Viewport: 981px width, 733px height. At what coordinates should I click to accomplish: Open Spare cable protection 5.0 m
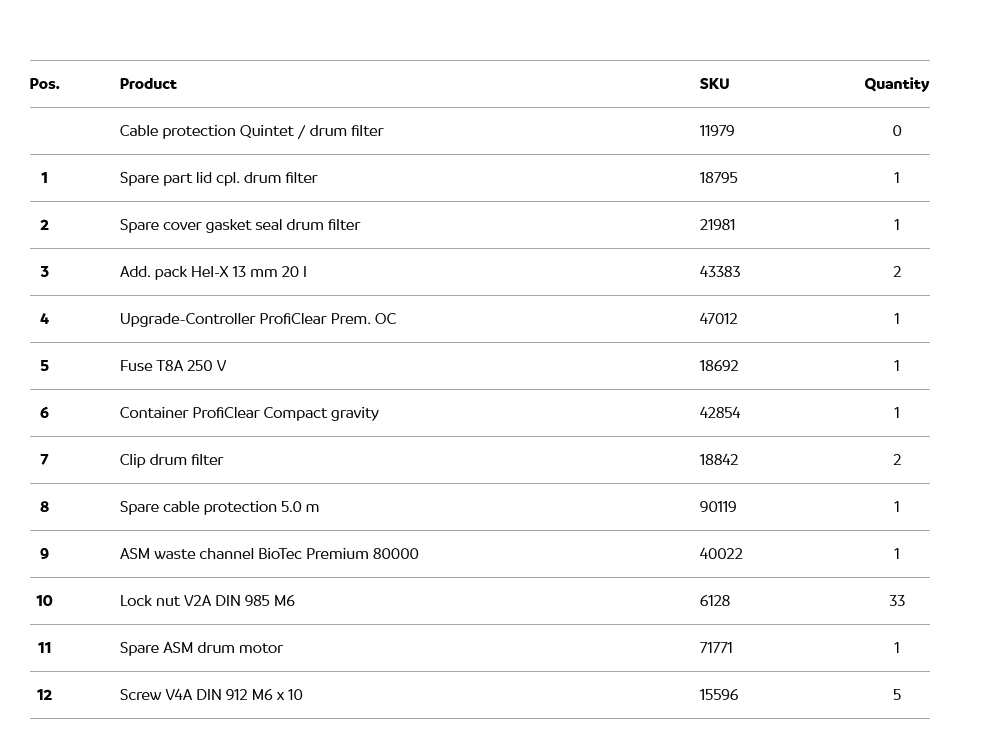tap(219, 507)
